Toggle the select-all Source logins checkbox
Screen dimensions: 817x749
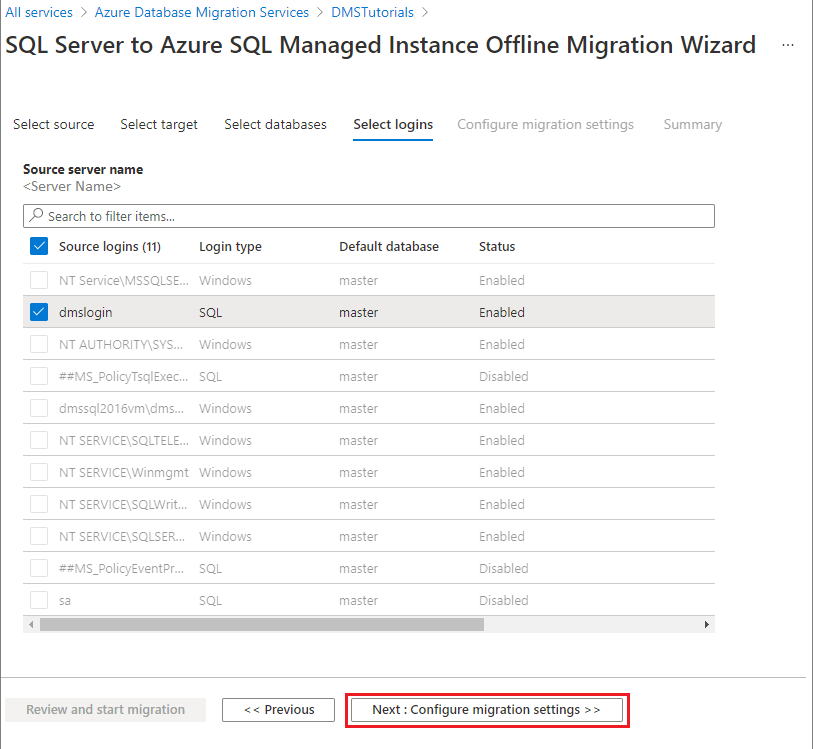click(39, 246)
